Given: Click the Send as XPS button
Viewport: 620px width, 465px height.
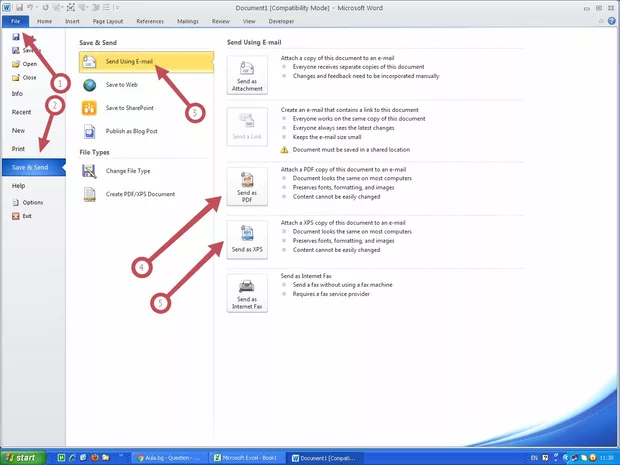Looking at the screenshot, I should pos(247,240).
